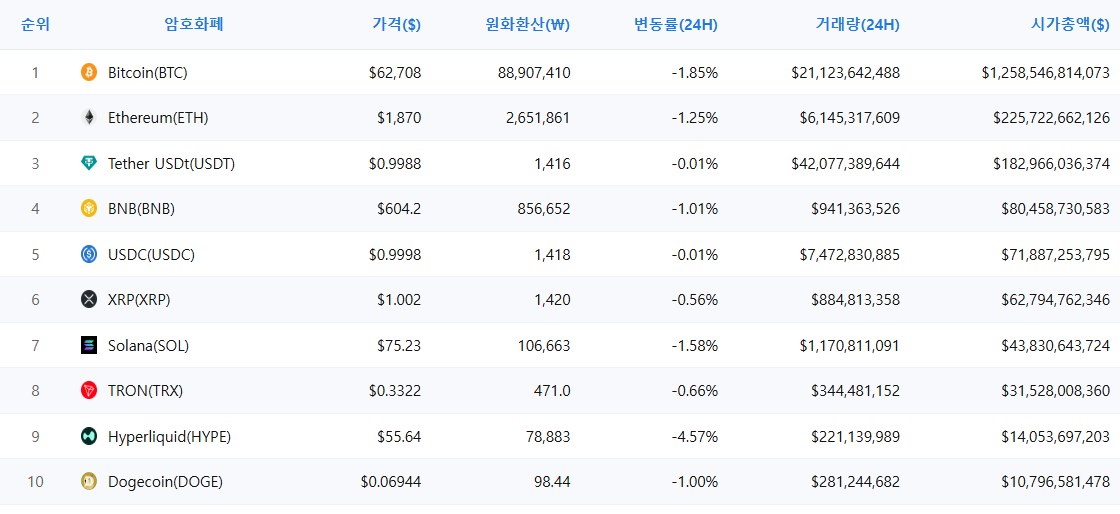Click won value 106,663
The width and height of the screenshot is (1120, 514).
[x=542, y=346]
